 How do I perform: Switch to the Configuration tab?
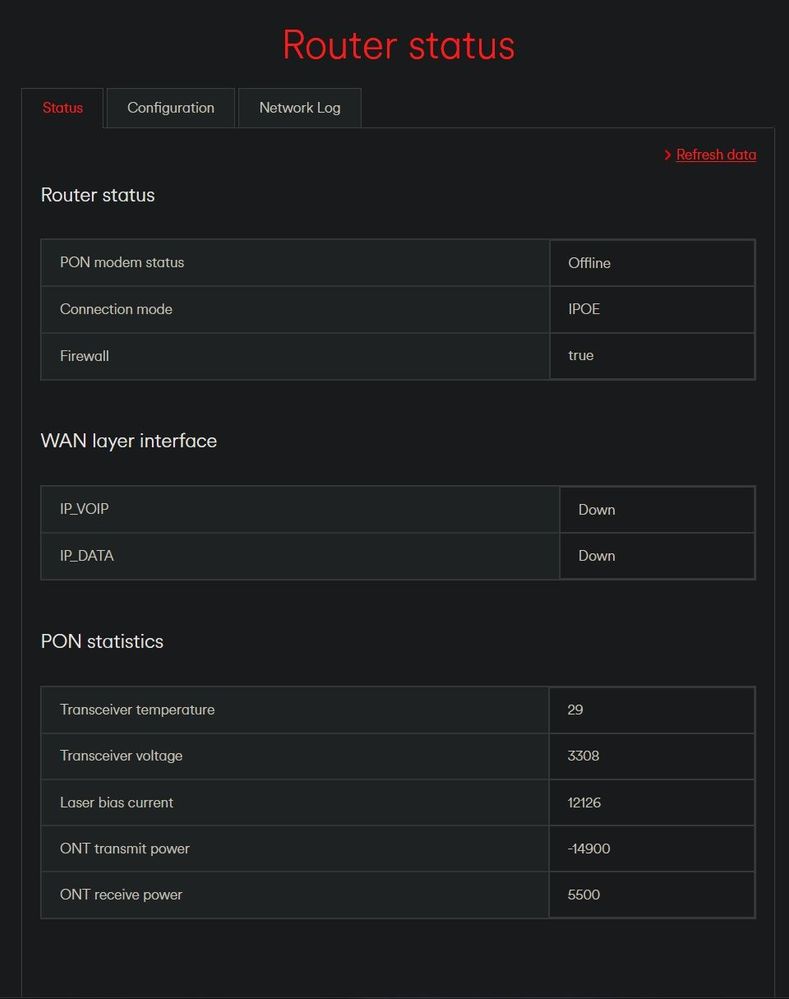click(x=171, y=108)
